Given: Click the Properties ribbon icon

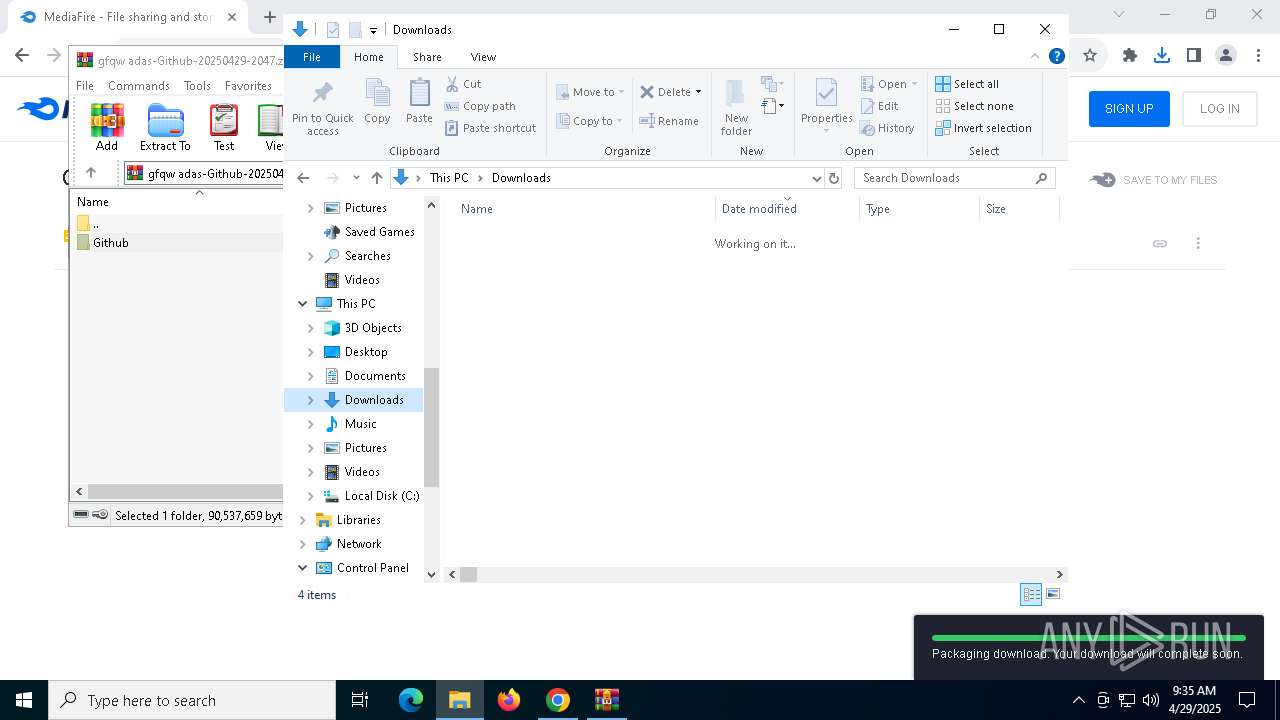Looking at the screenshot, I should (826, 103).
